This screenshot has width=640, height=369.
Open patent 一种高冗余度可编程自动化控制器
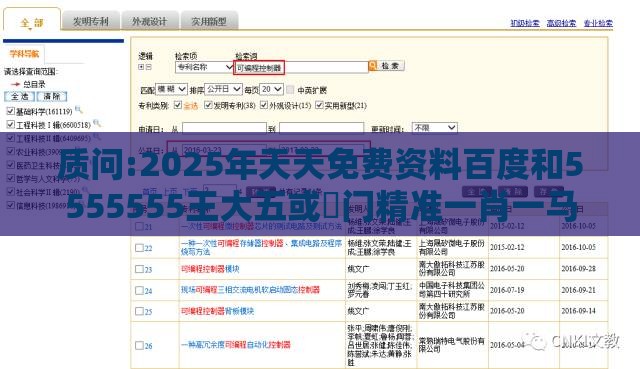click(x=236, y=345)
